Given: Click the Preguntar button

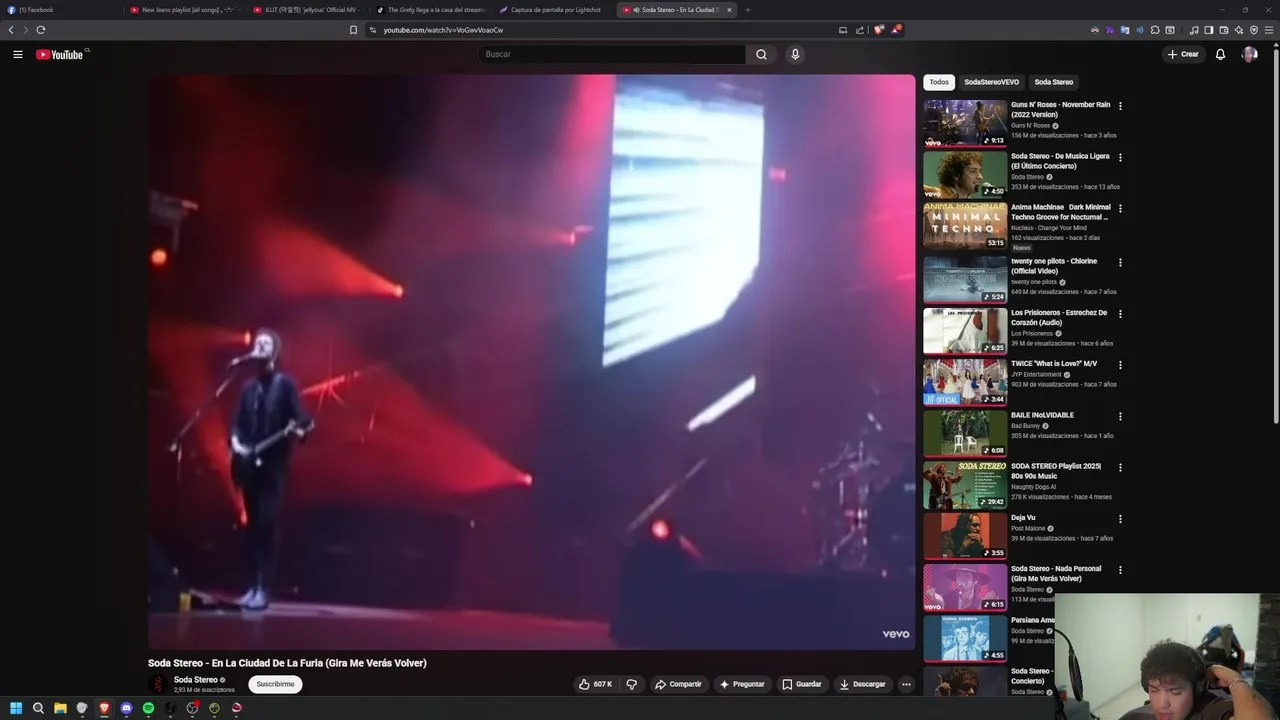Looking at the screenshot, I should tap(741, 684).
